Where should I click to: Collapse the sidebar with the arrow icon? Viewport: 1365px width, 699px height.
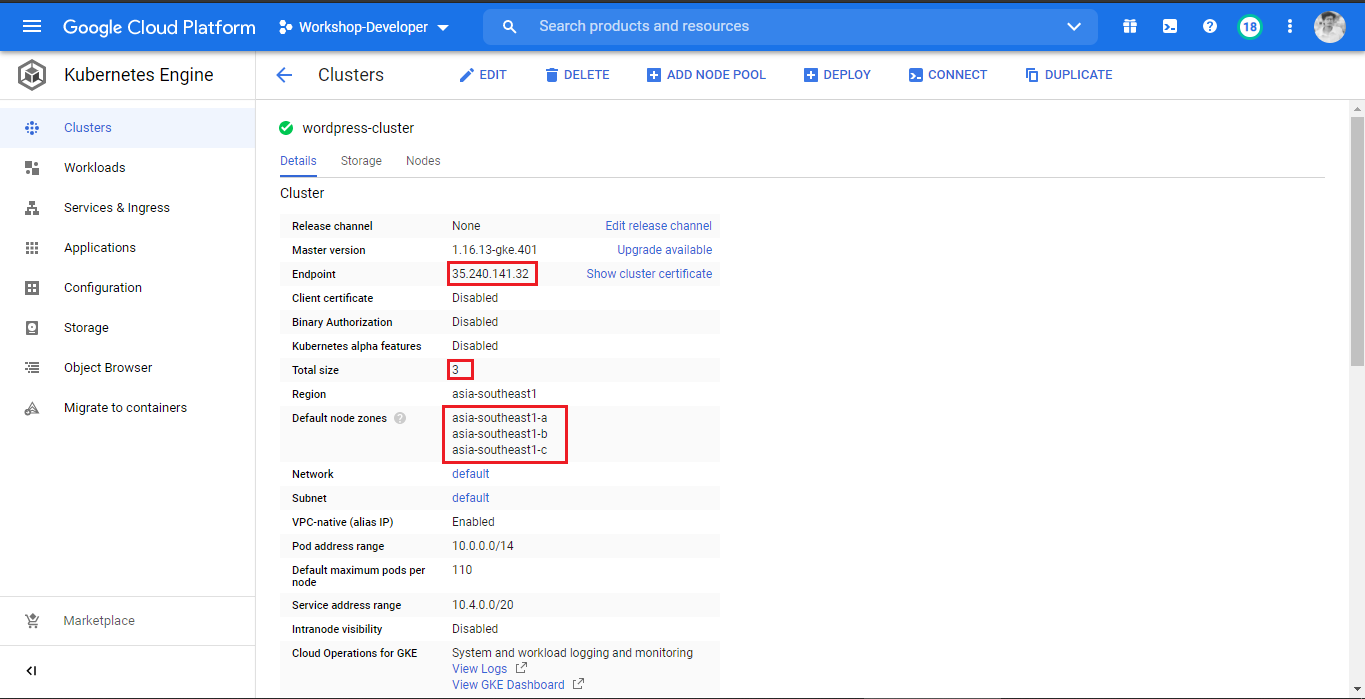[31, 671]
